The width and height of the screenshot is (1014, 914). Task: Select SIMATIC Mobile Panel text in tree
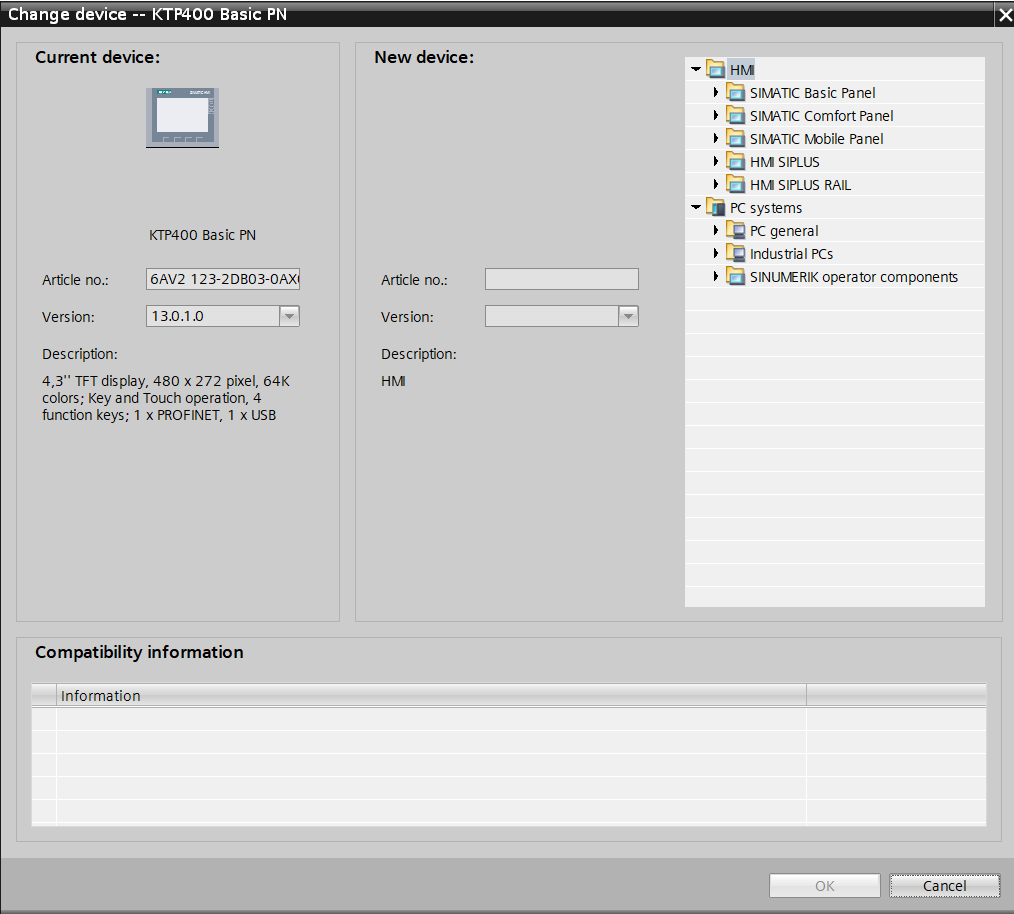[816, 139]
